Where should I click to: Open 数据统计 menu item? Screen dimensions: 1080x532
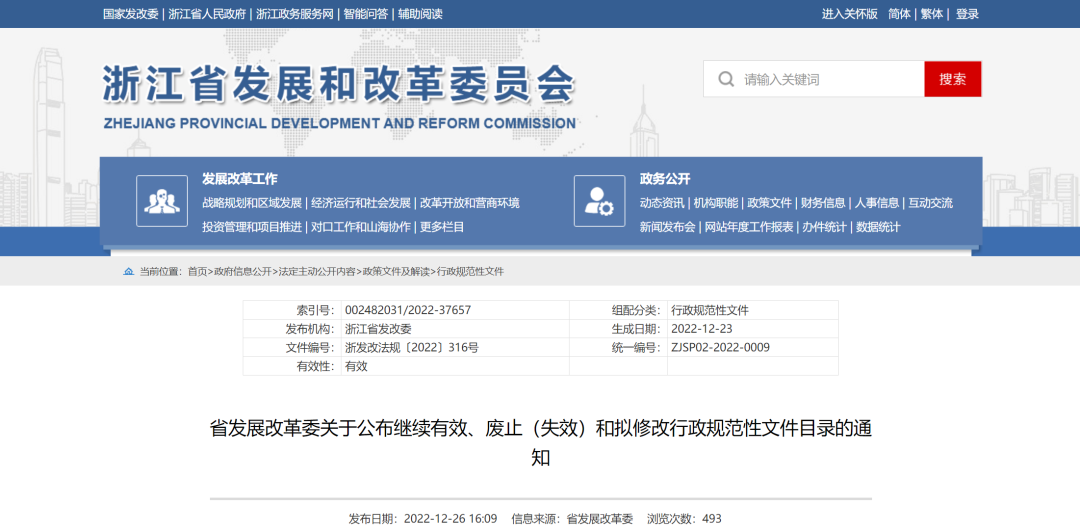(878, 227)
